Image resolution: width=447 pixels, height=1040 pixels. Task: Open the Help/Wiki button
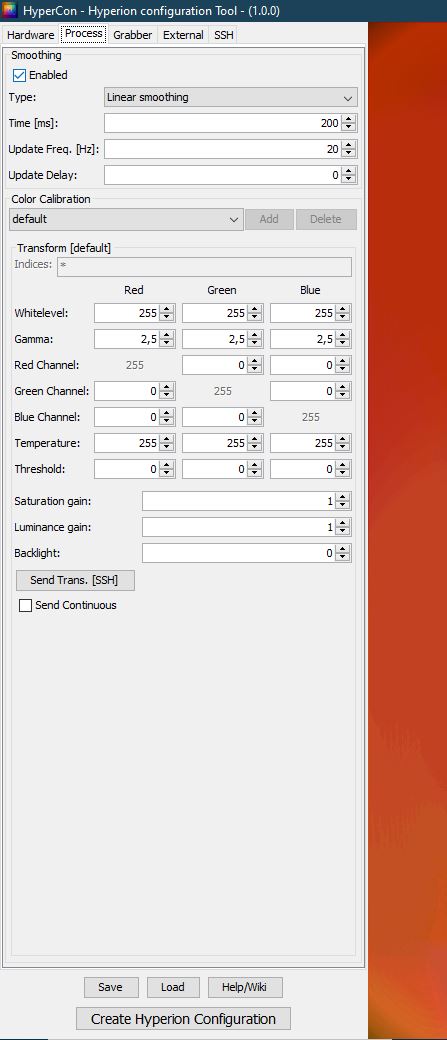[245, 987]
